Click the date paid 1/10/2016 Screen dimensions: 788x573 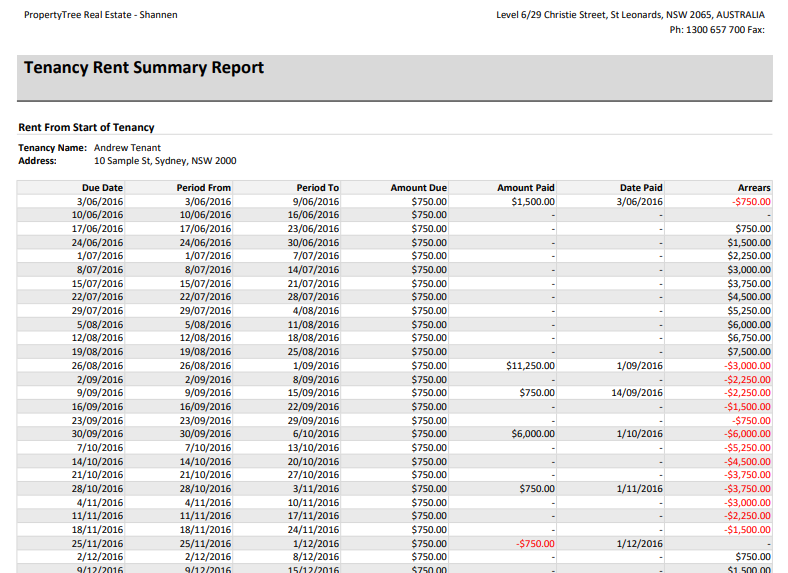(640, 434)
